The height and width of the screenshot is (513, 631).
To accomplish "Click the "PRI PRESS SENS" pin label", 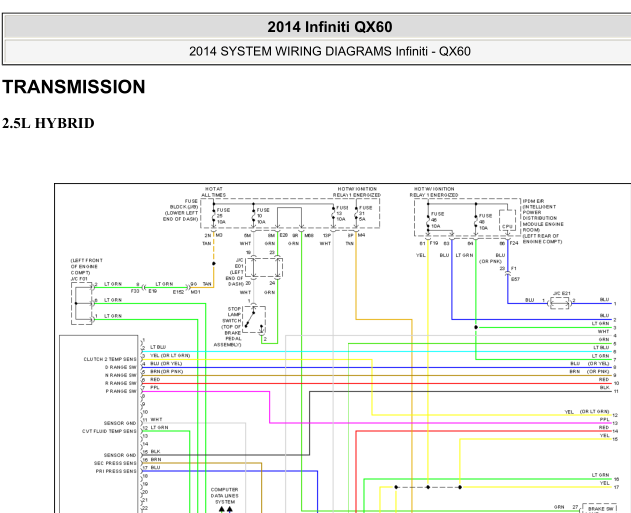I will point(115,471).
